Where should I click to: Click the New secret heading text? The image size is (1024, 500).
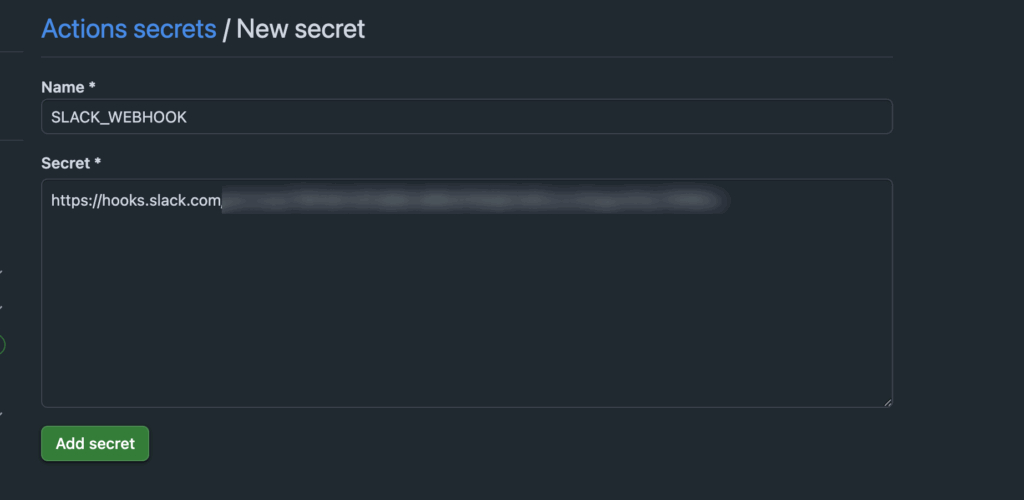pyautogui.click(x=300, y=29)
